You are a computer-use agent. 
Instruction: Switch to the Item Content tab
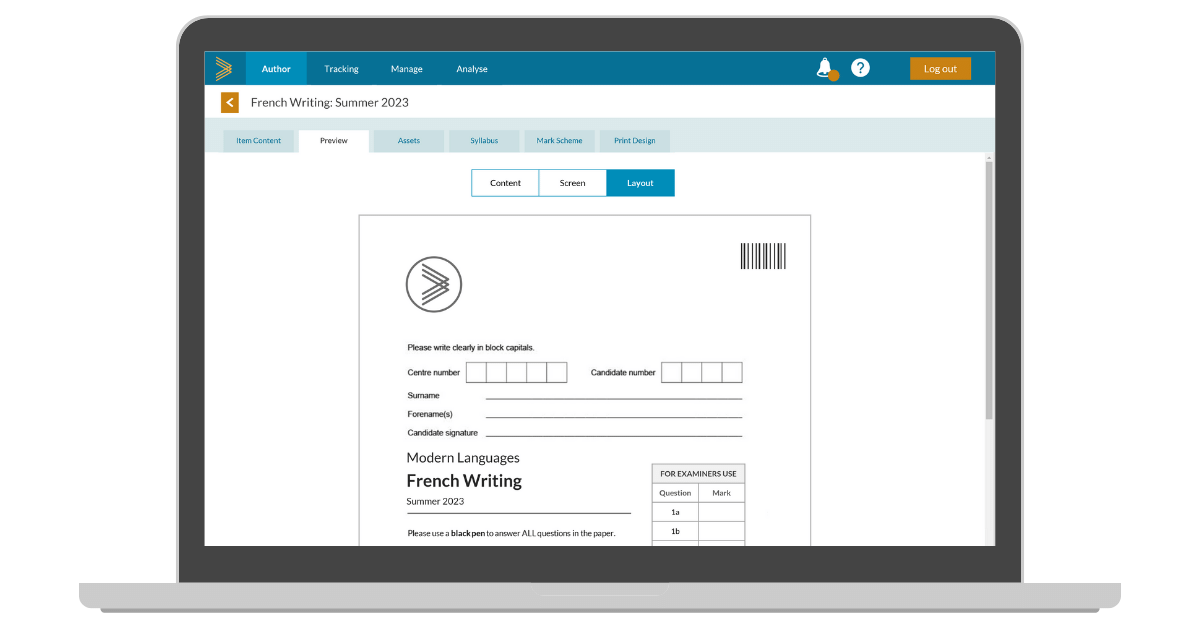(258, 141)
